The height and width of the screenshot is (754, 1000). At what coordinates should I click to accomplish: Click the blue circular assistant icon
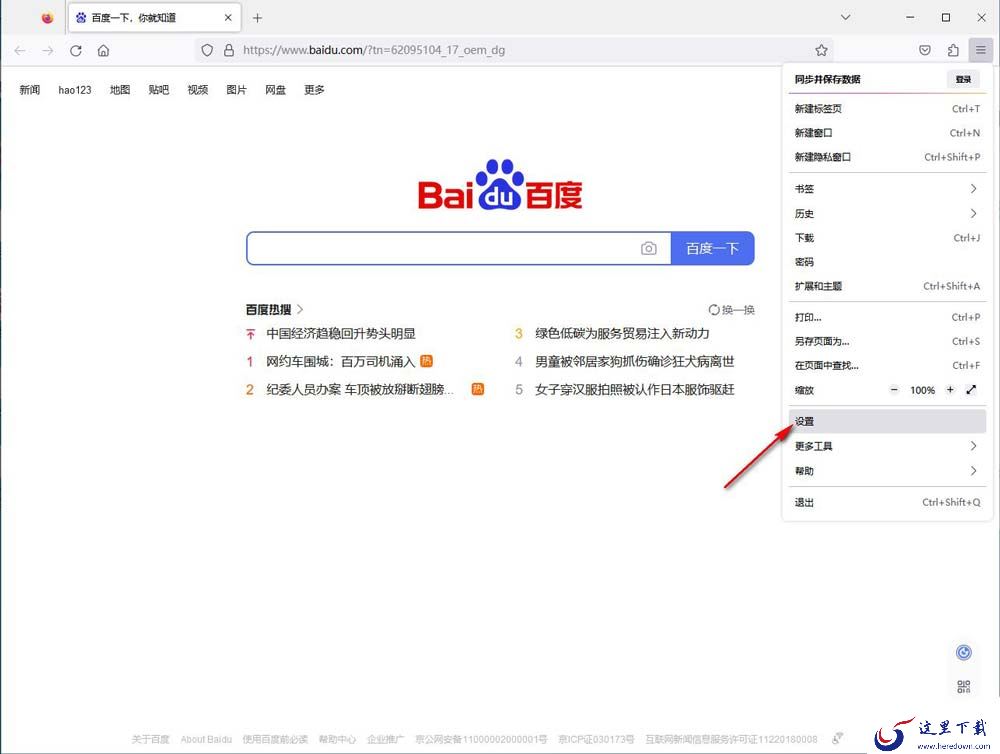pyautogui.click(x=964, y=653)
